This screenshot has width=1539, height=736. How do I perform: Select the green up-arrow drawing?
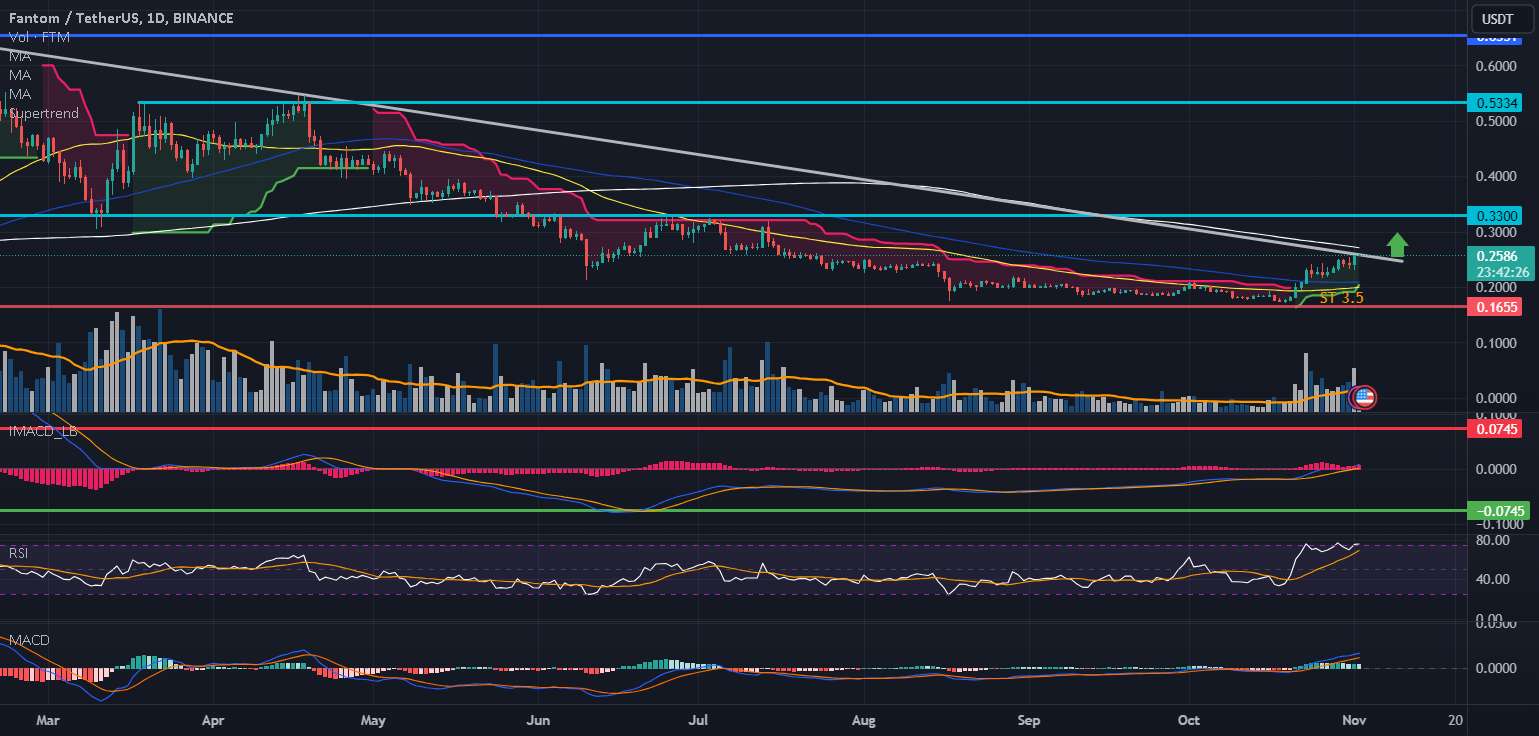pos(1397,244)
